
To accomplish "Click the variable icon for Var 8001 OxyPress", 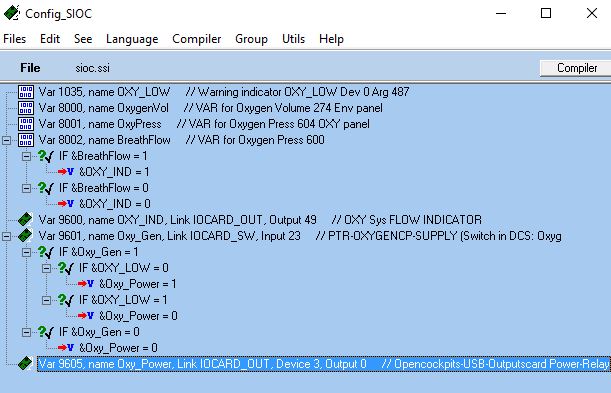I will click(26, 124).
